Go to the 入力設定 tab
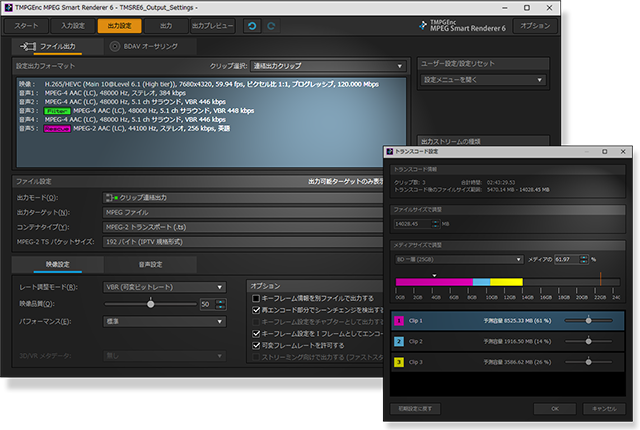640x430 pixels. click(73, 26)
